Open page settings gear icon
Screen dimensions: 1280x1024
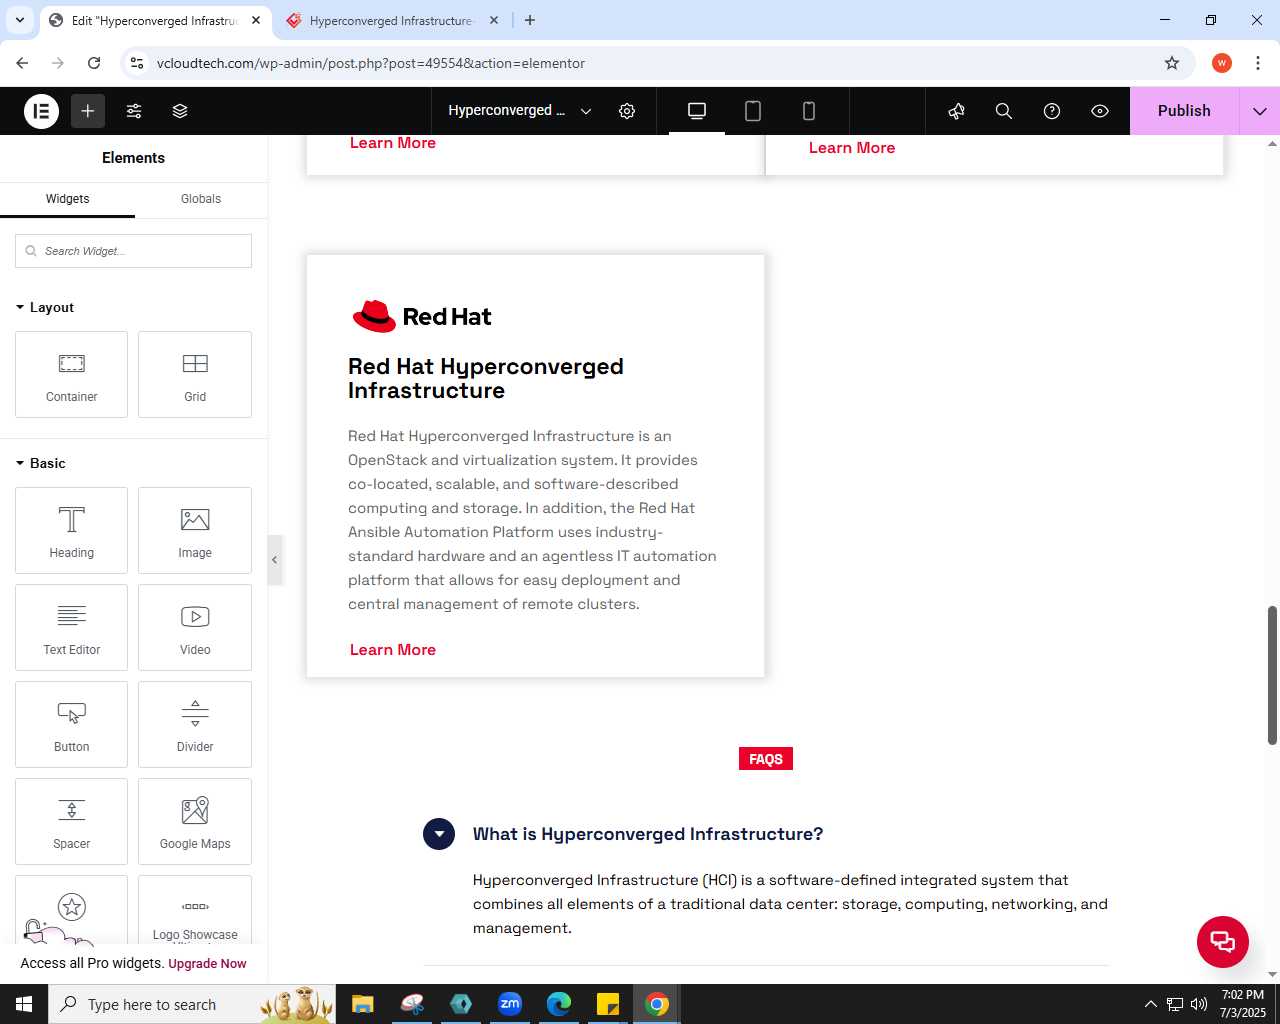click(627, 111)
